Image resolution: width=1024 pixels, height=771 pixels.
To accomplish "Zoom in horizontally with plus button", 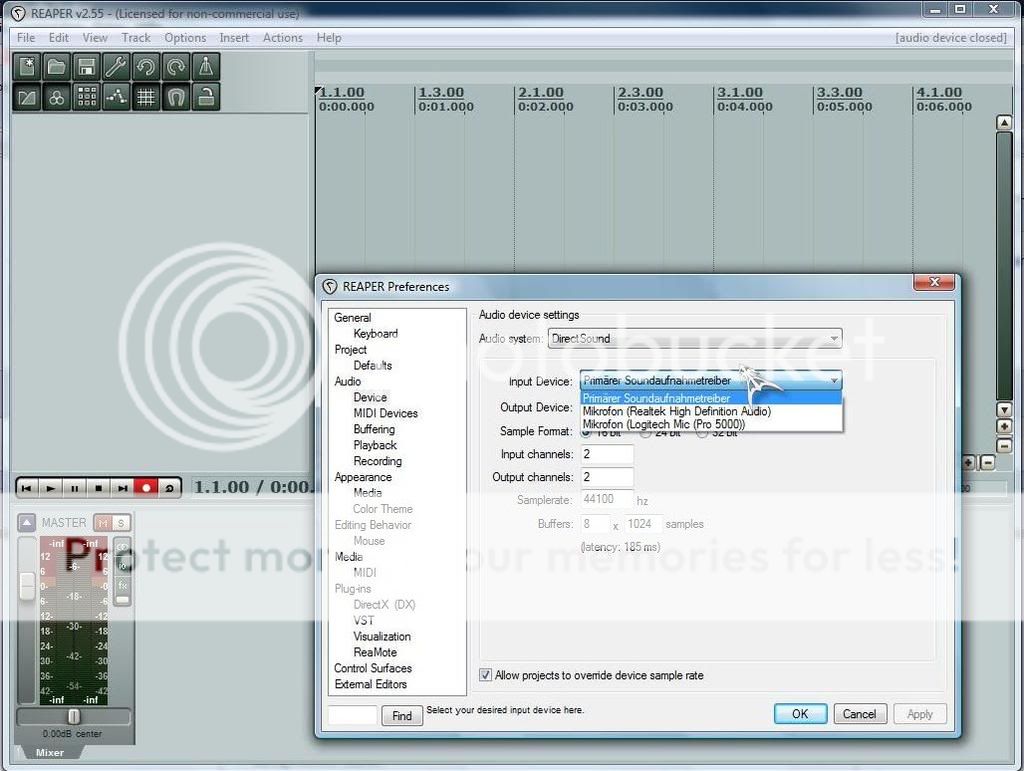I will tap(969, 463).
